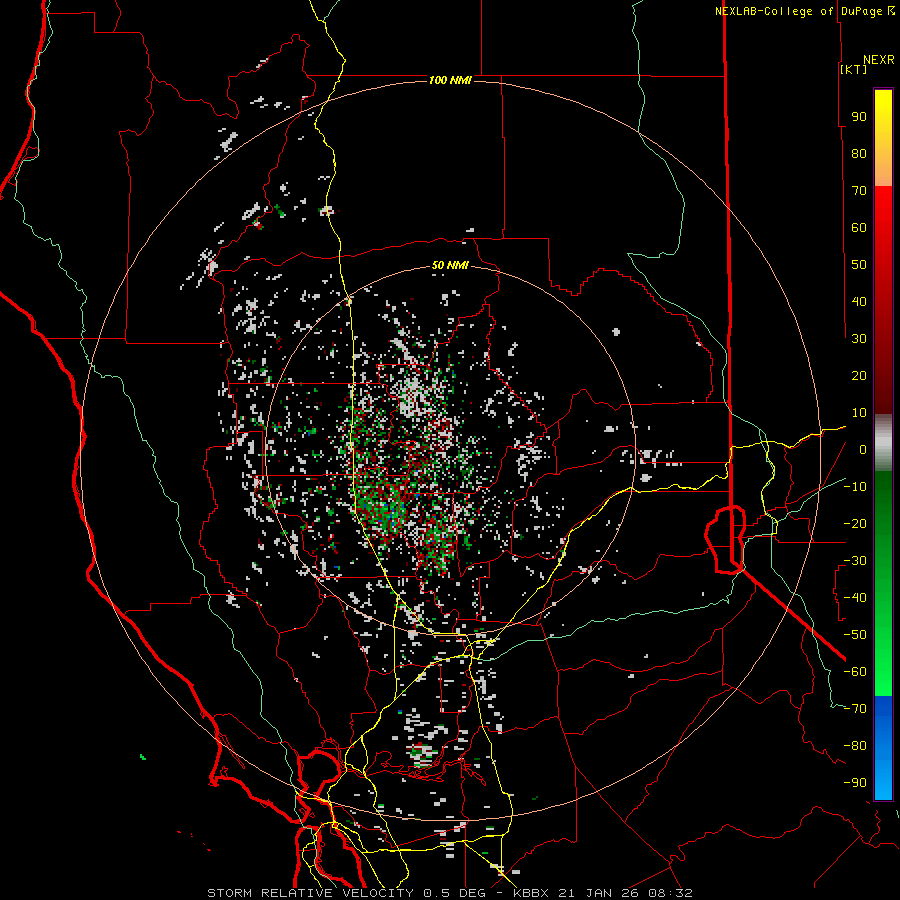The image size is (900, 900).
Task: Select the 90 value on velocity scale
Action: [x=859, y=117]
